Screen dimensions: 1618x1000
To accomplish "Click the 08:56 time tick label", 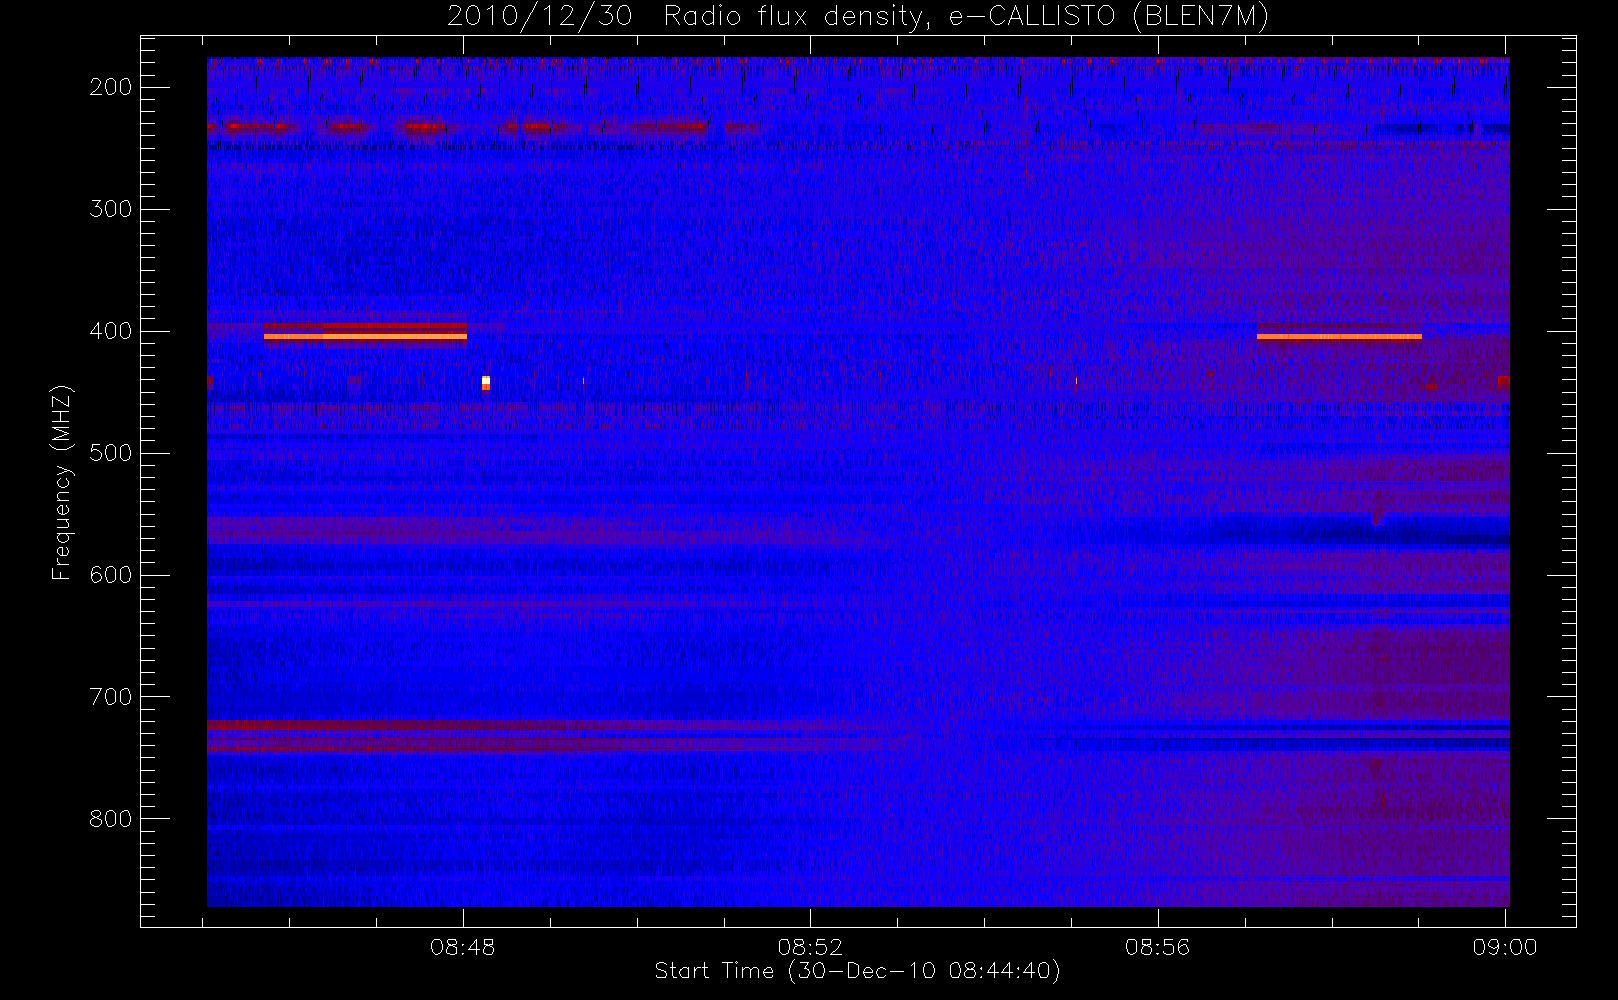I will (1157, 947).
